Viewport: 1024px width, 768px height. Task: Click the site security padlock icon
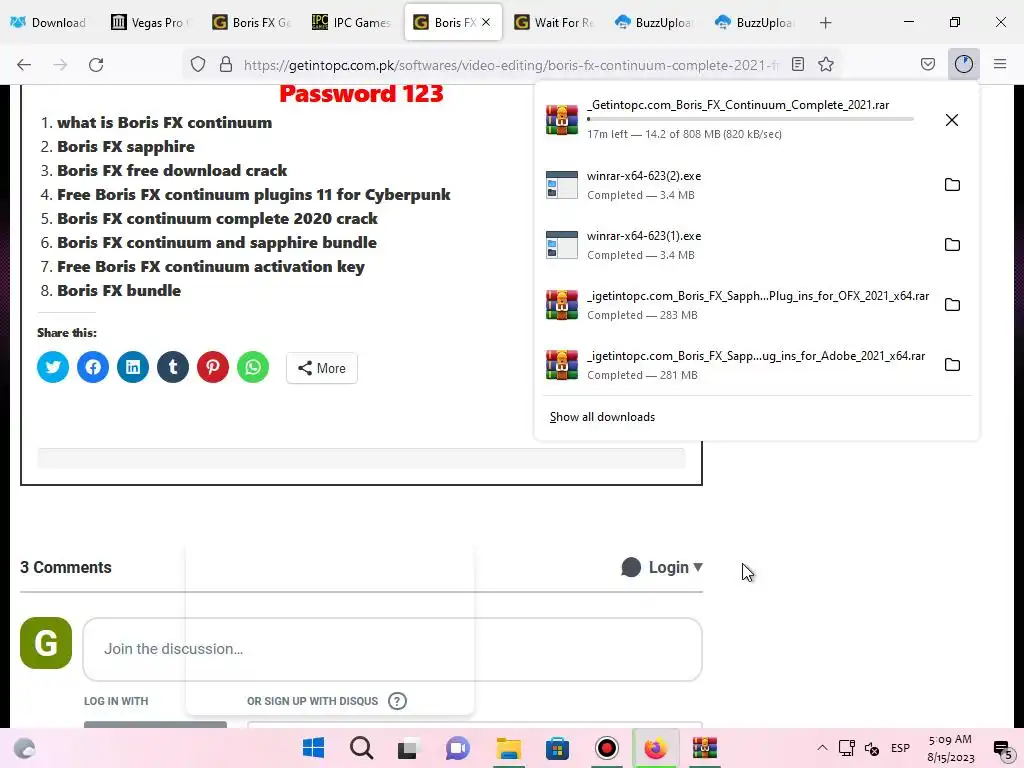pyautogui.click(x=226, y=65)
